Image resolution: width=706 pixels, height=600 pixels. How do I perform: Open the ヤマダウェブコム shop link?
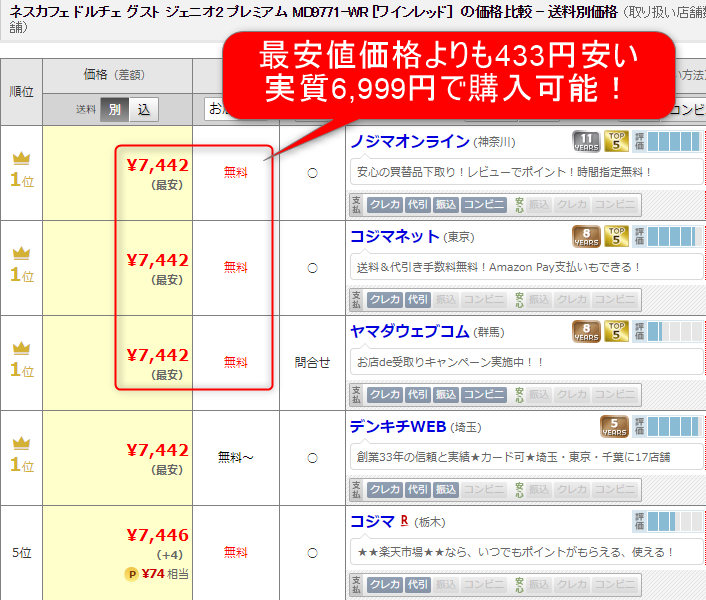[x=410, y=332]
